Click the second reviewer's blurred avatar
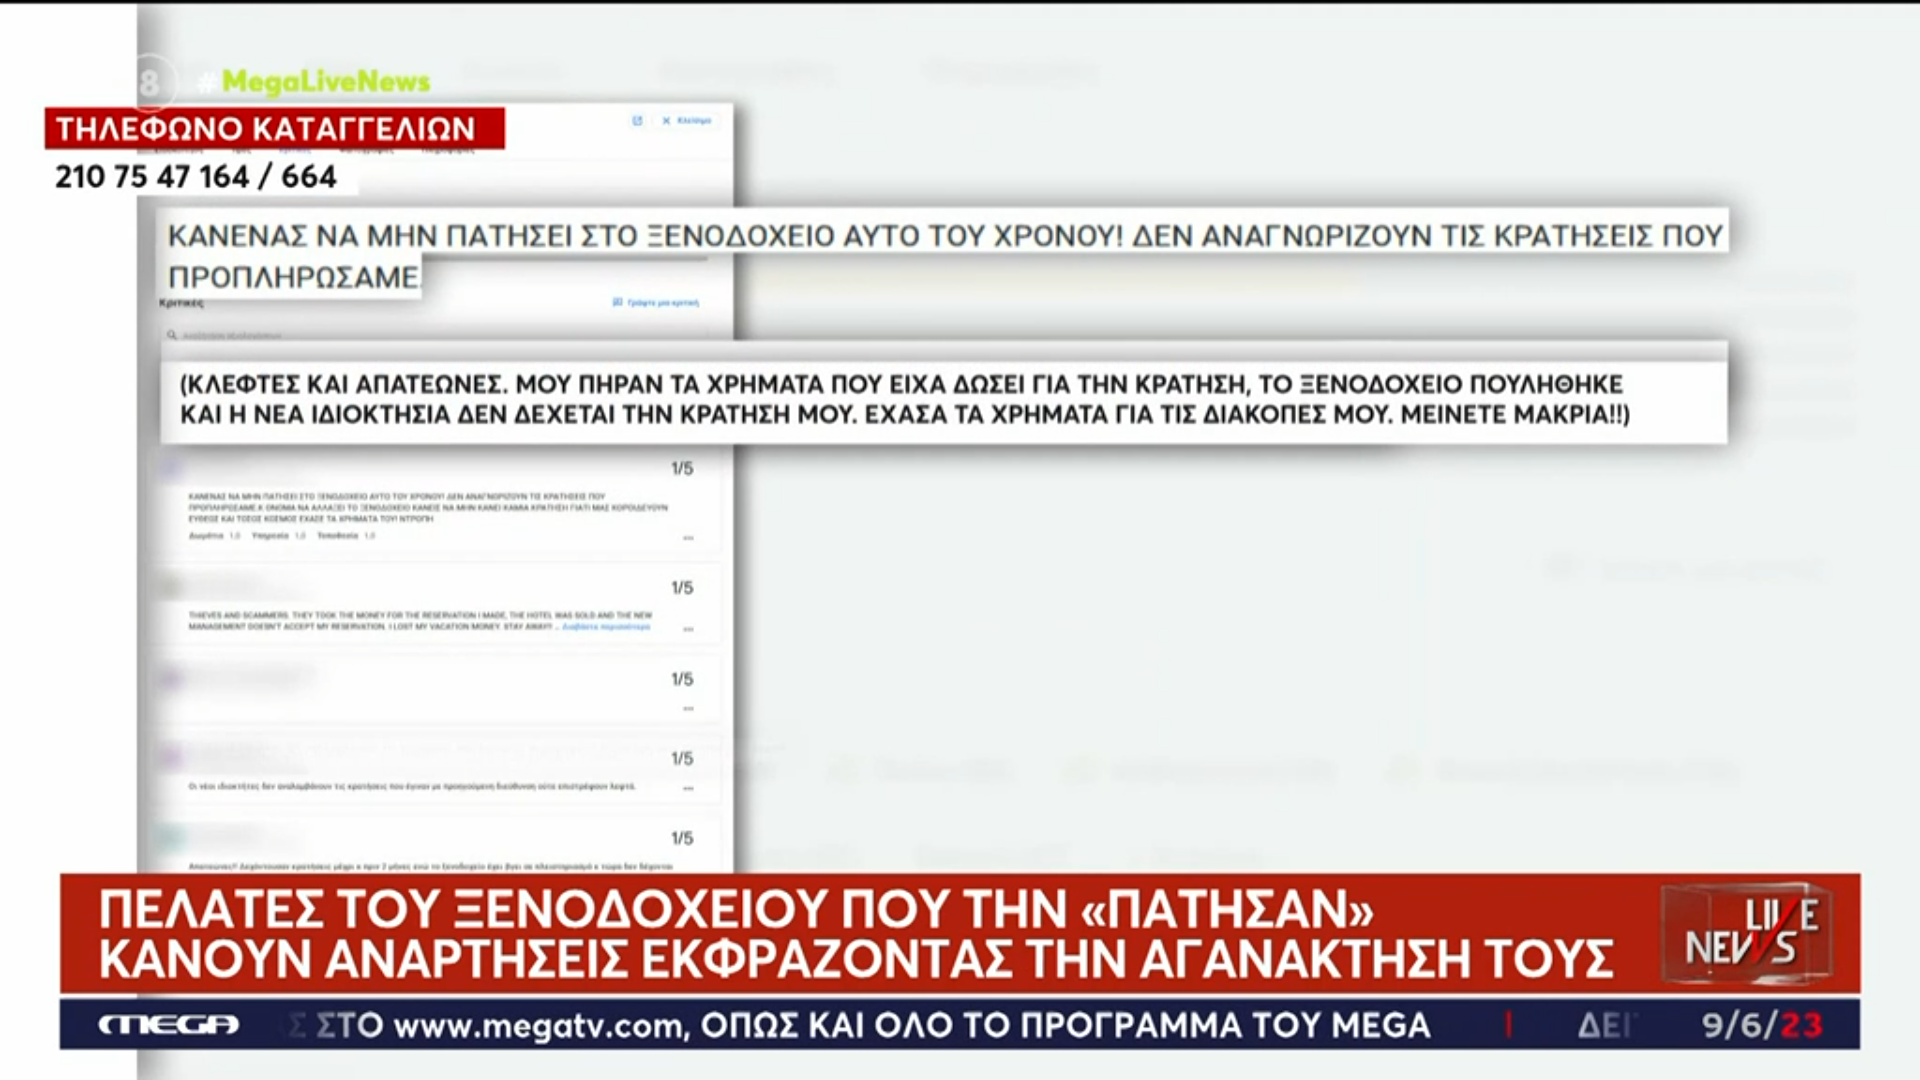 [170, 586]
